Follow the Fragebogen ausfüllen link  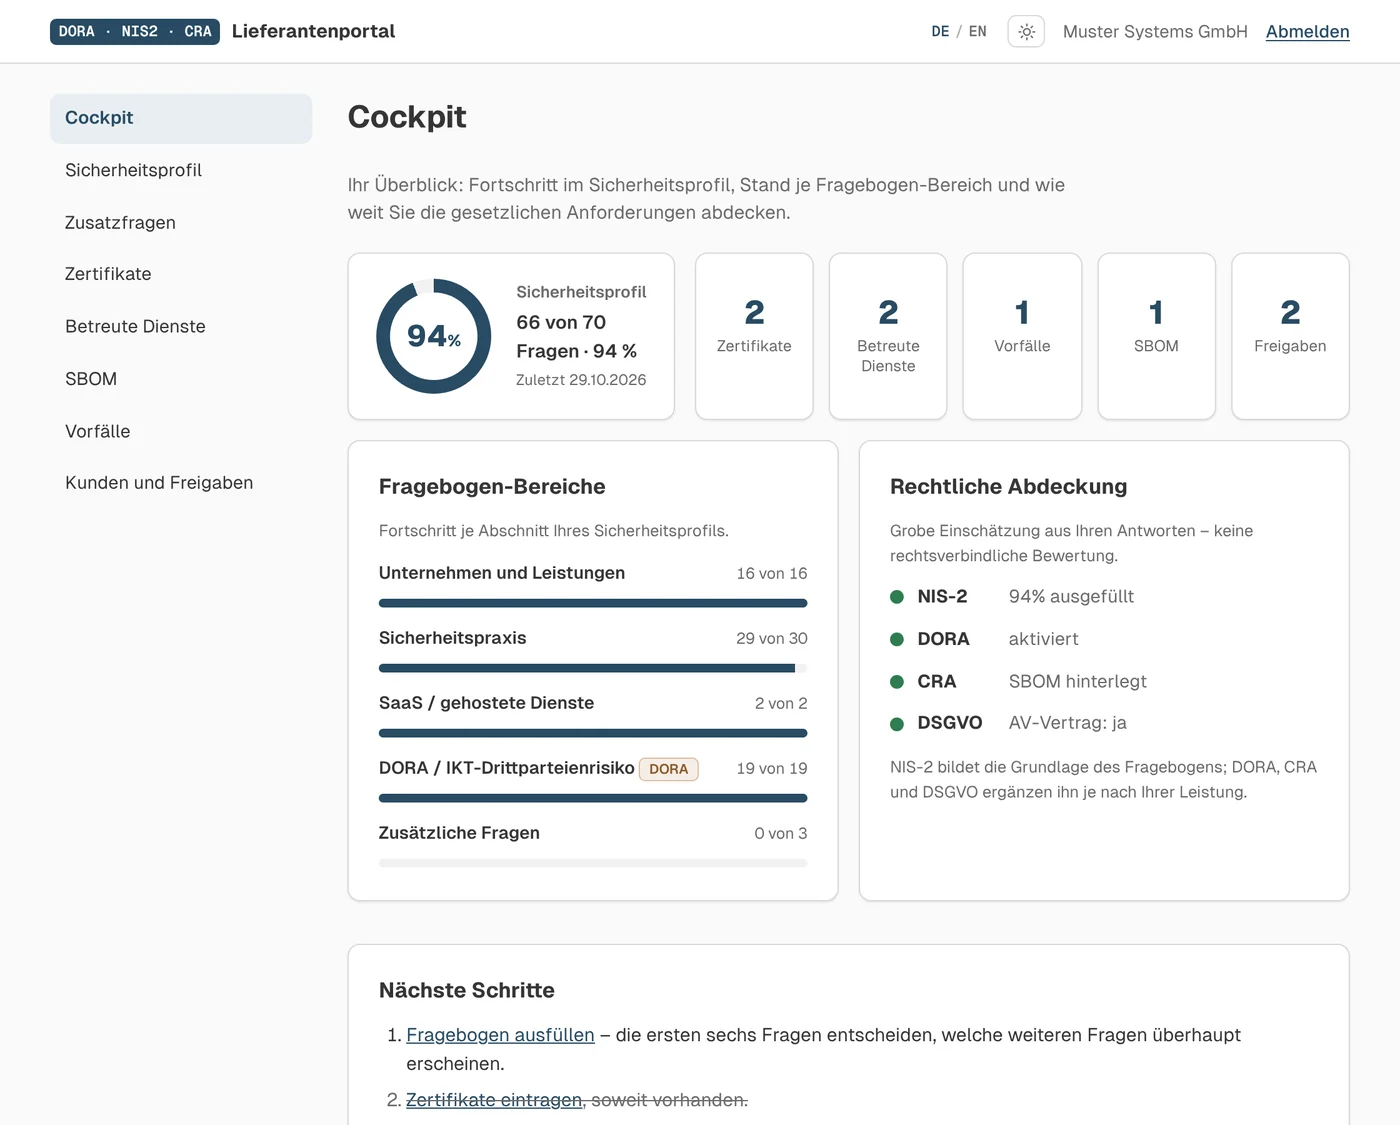(x=500, y=1035)
